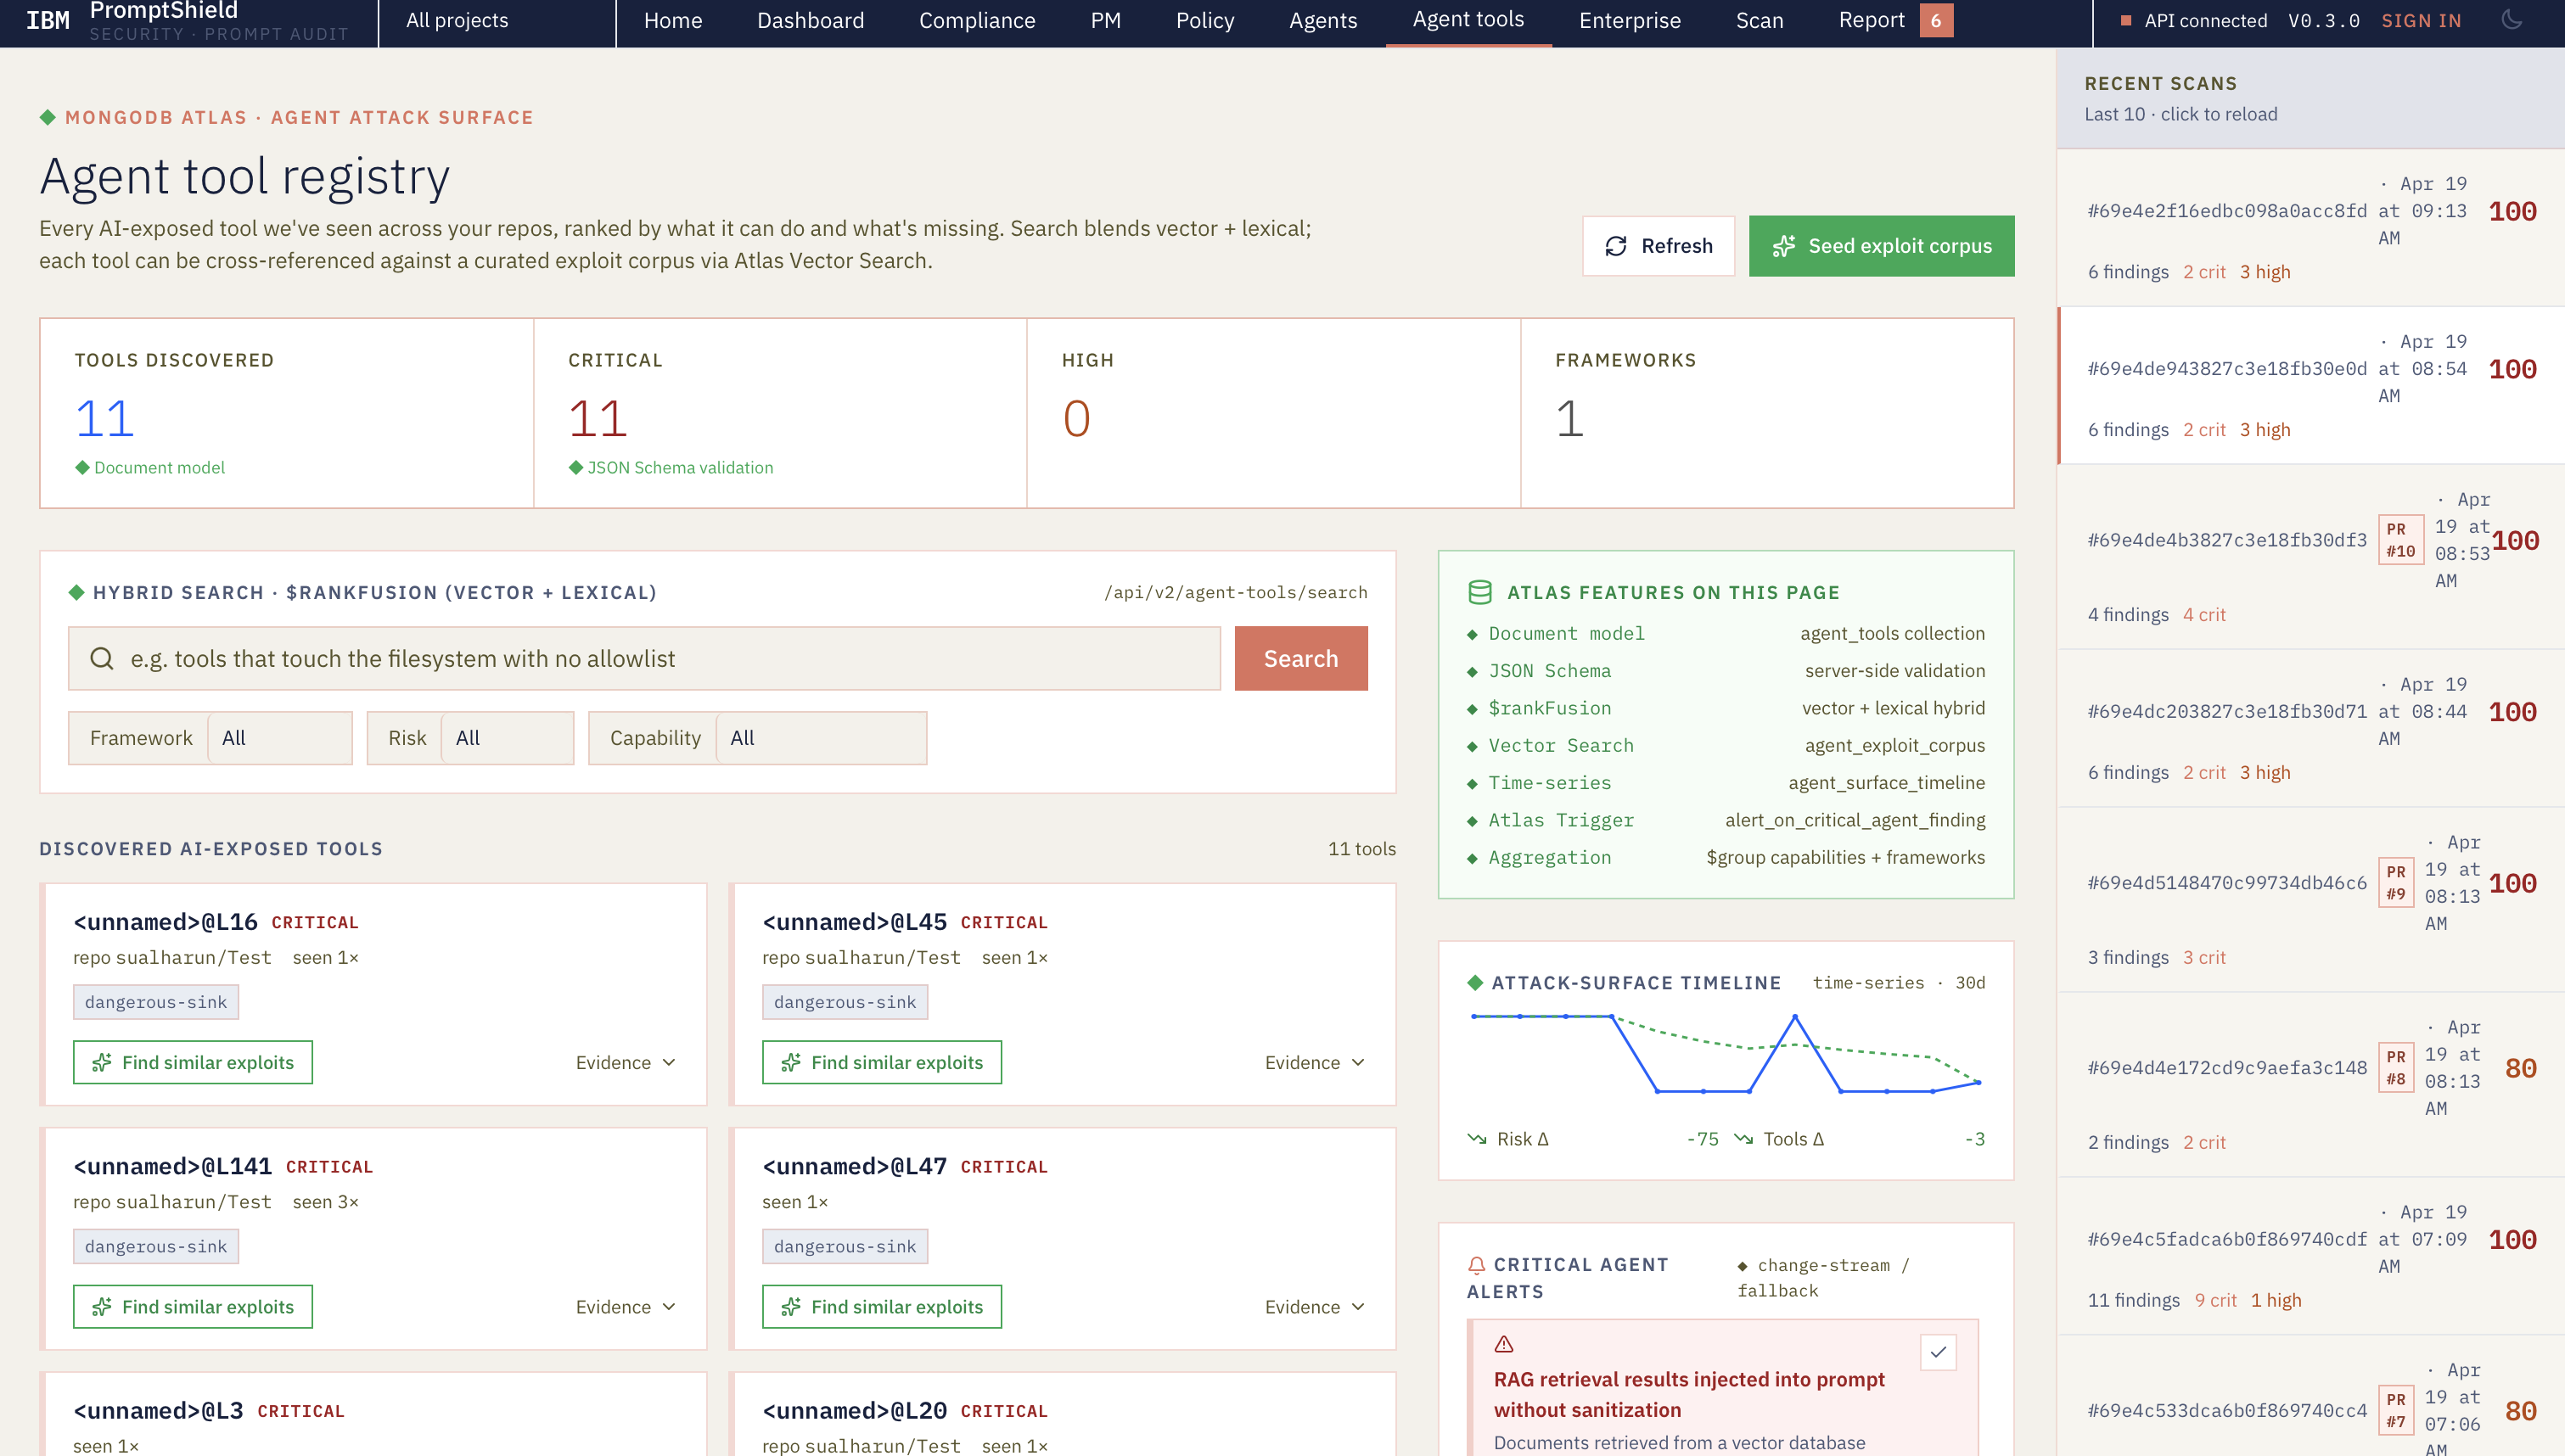Open the Enterprise nav item

(x=1629, y=21)
